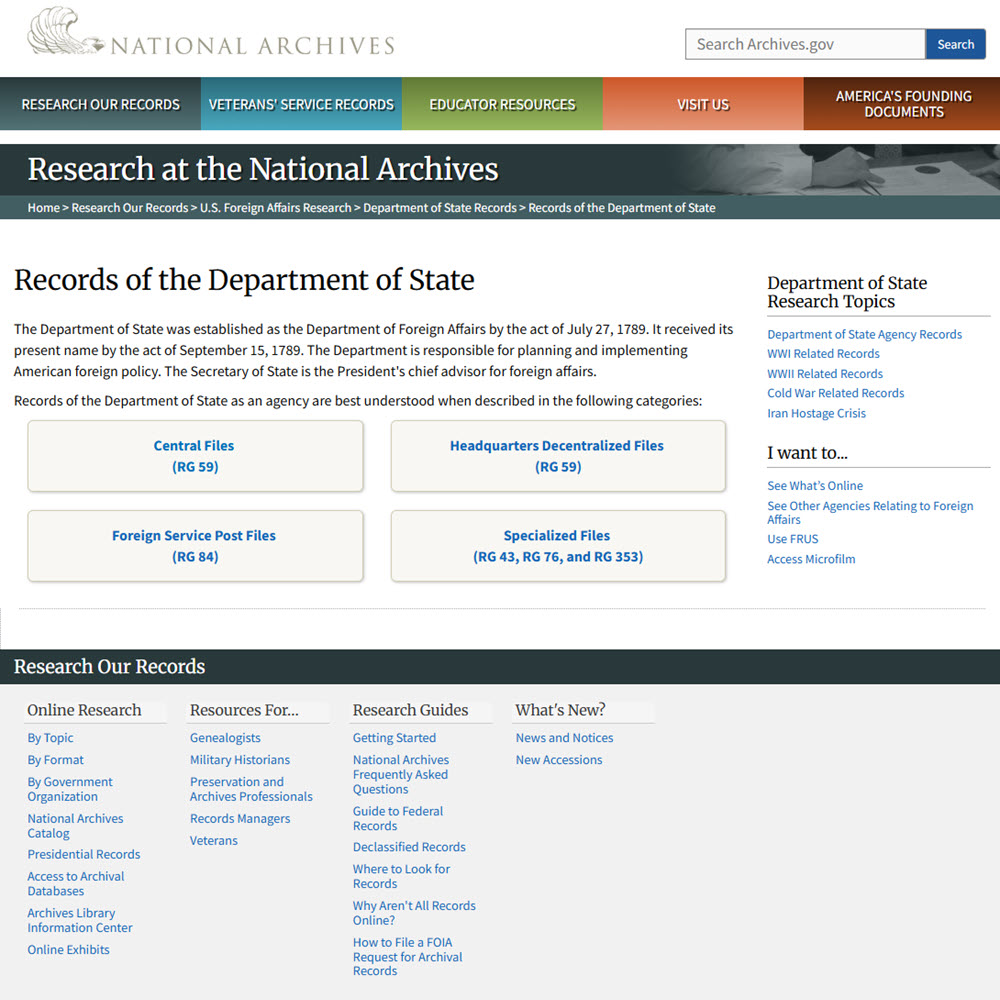Open Foreign Service Post Files card
Screen dimensions: 1000x1000
point(195,546)
